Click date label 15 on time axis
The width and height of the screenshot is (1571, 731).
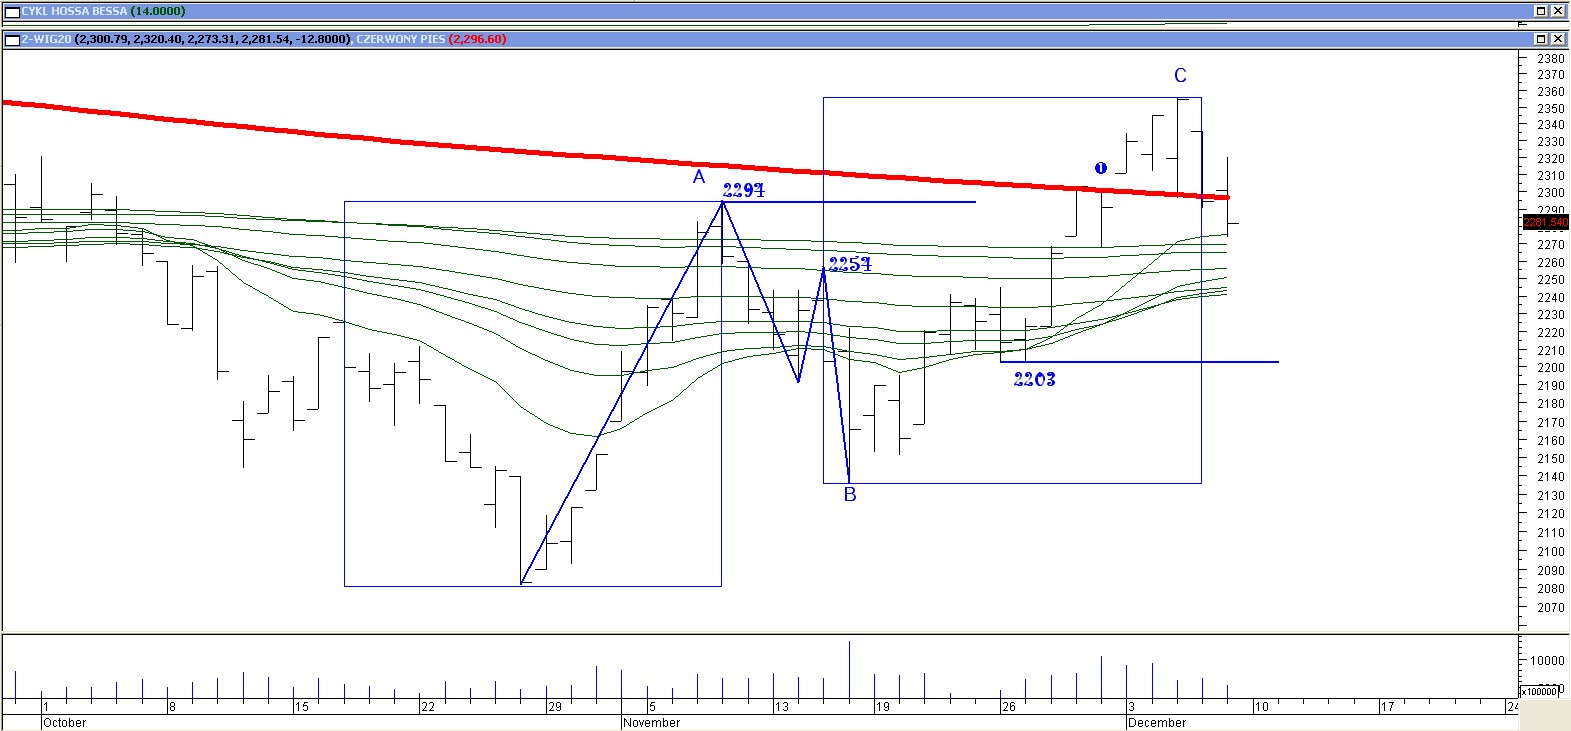(x=302, y=707)
